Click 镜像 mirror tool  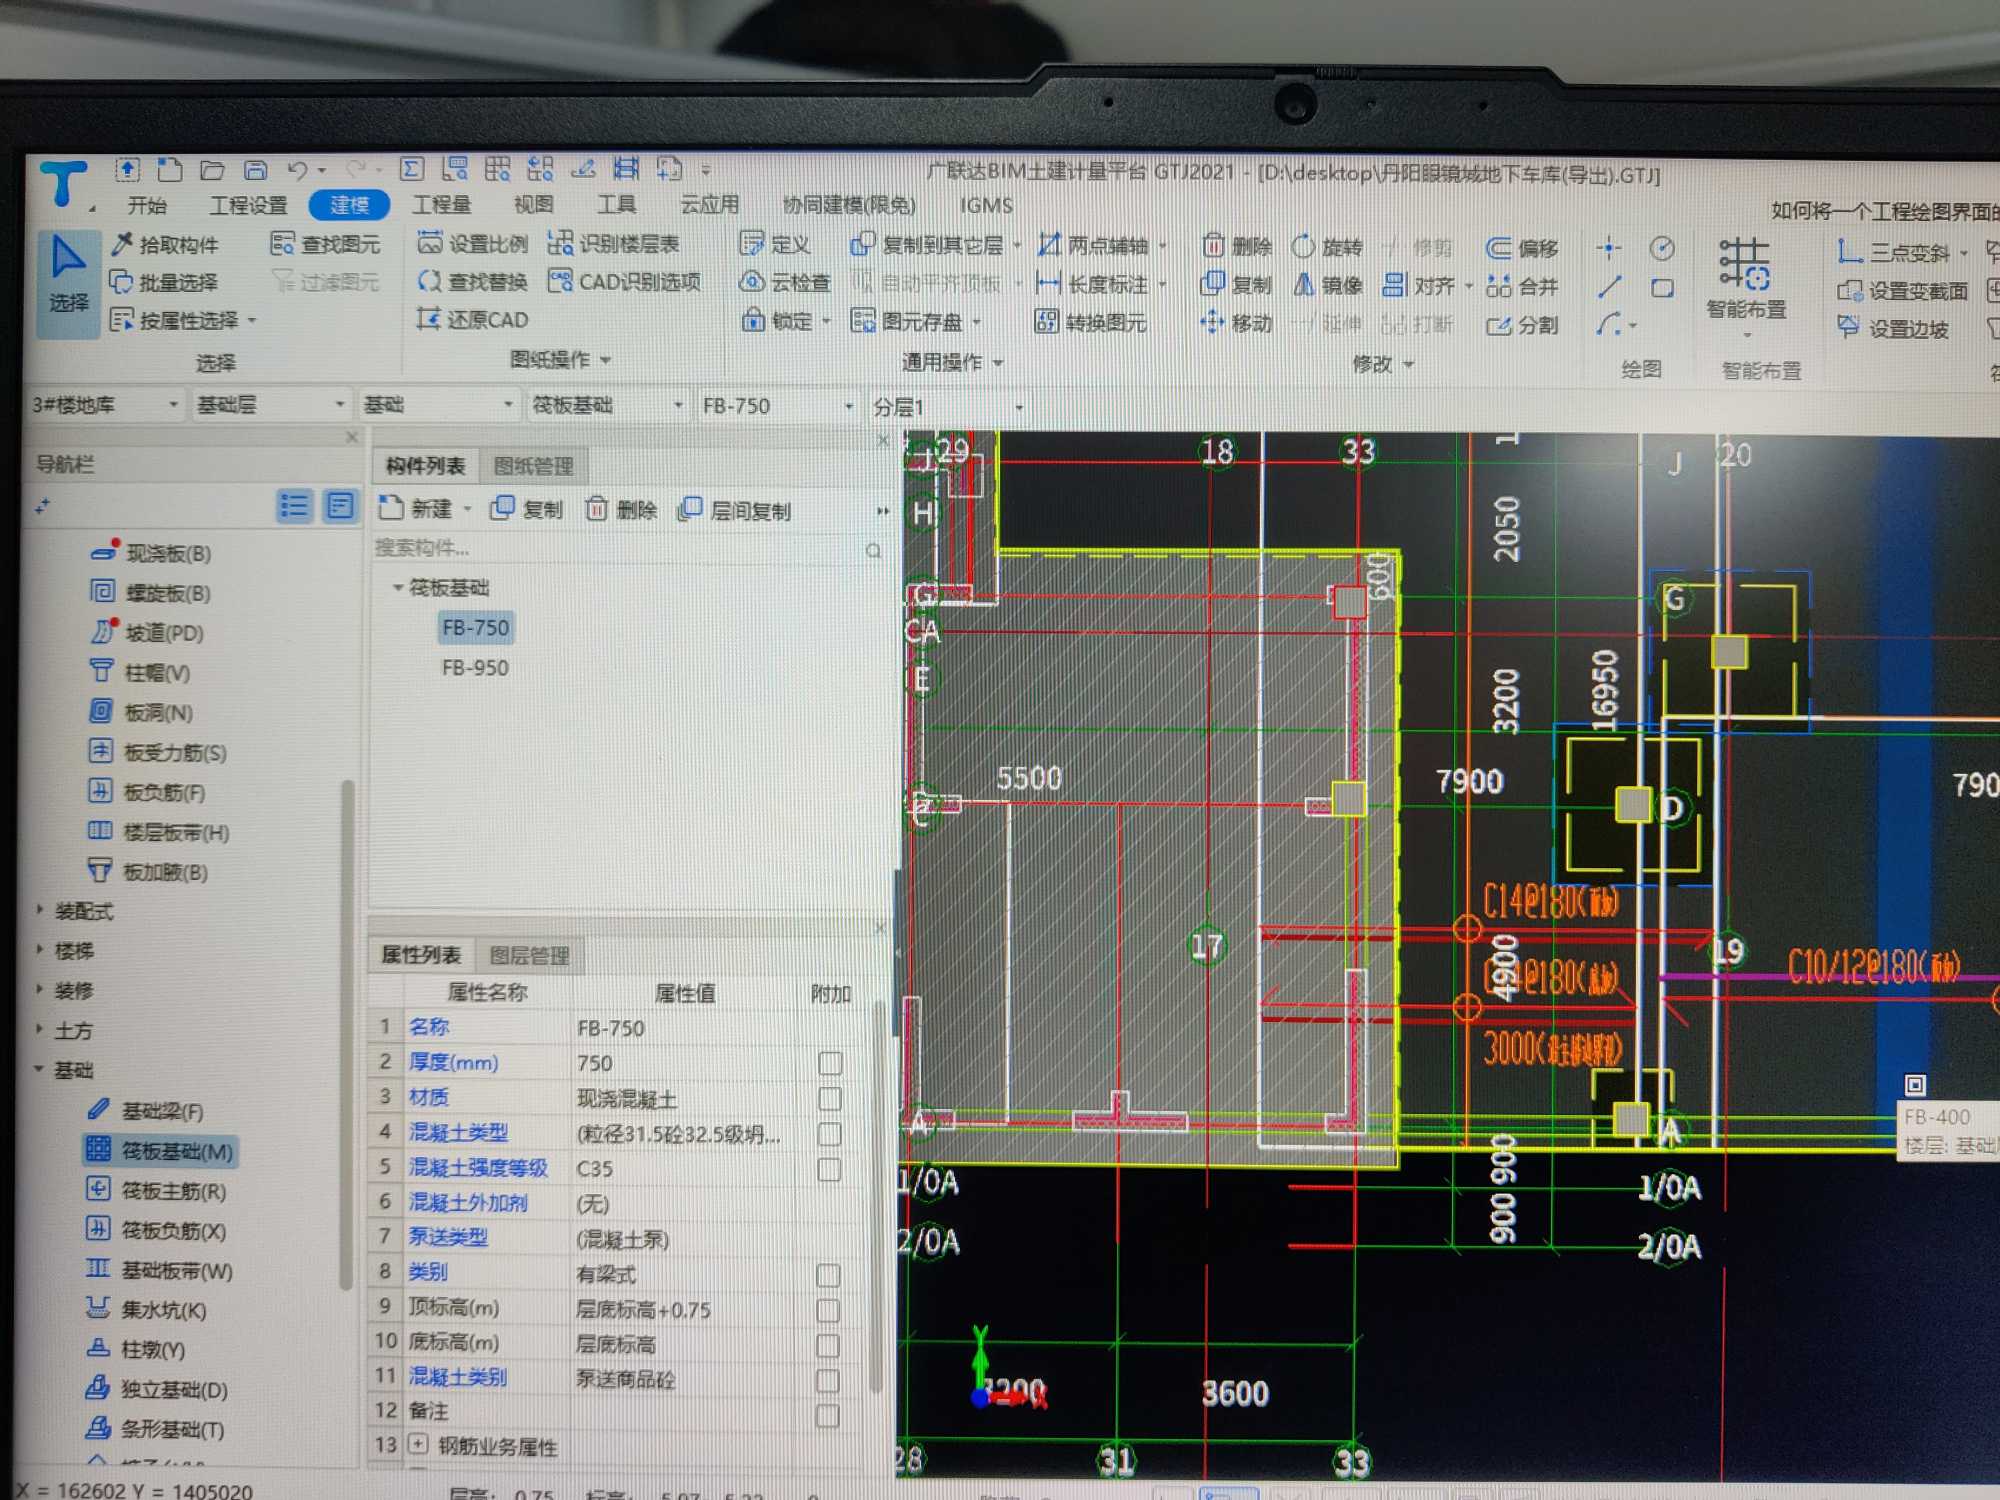(x=1328, y=286)
